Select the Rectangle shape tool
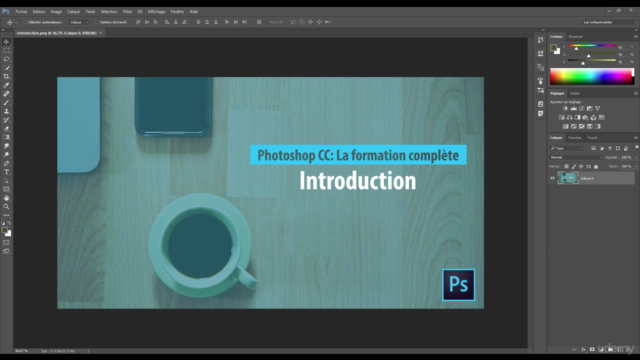This screenshot has height=360, width=640. point(6,189)
